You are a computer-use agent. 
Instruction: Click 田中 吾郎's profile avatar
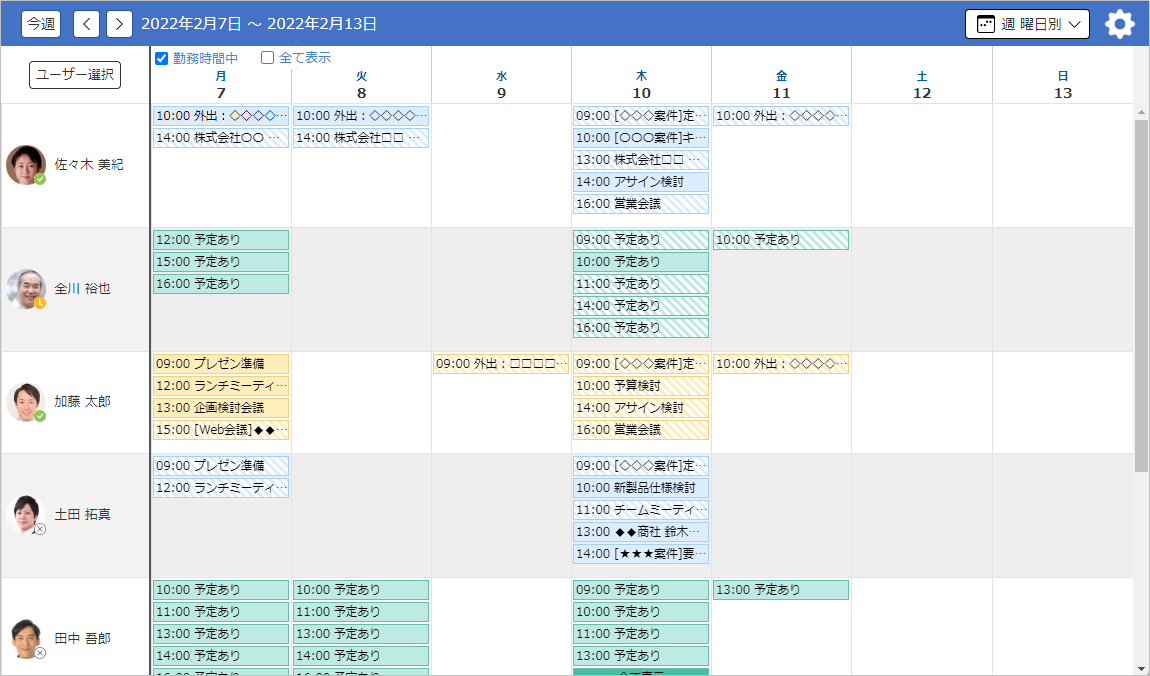tap(26, 638)
